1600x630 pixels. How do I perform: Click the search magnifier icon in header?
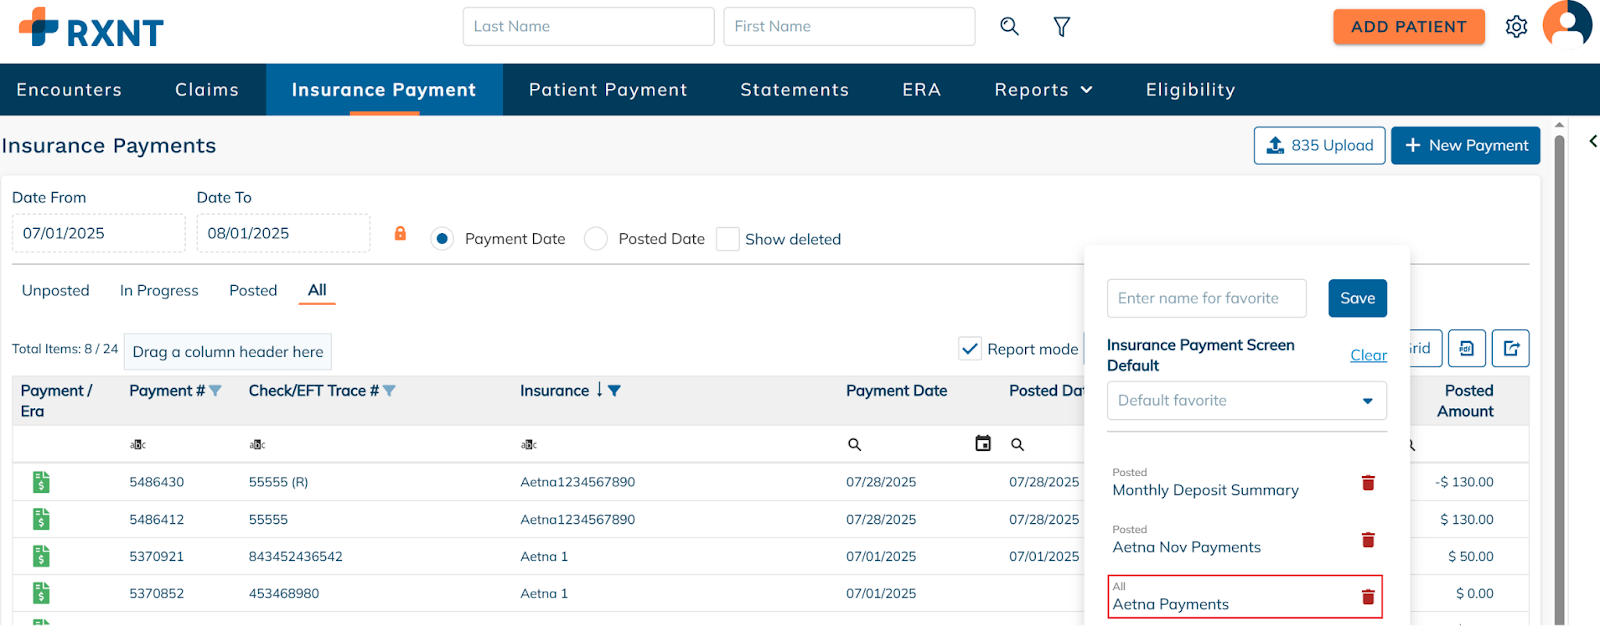1009,27
